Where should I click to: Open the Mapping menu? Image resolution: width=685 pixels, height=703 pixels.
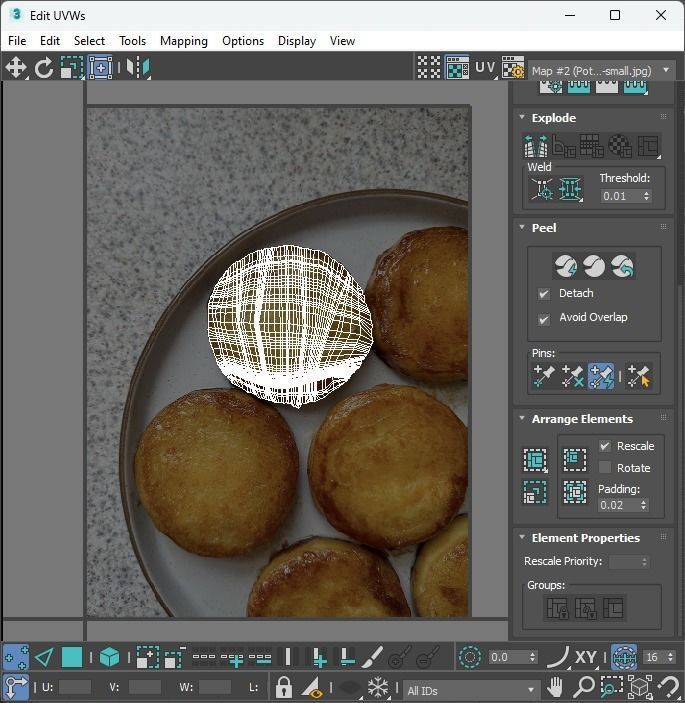(x=184, y=41)
